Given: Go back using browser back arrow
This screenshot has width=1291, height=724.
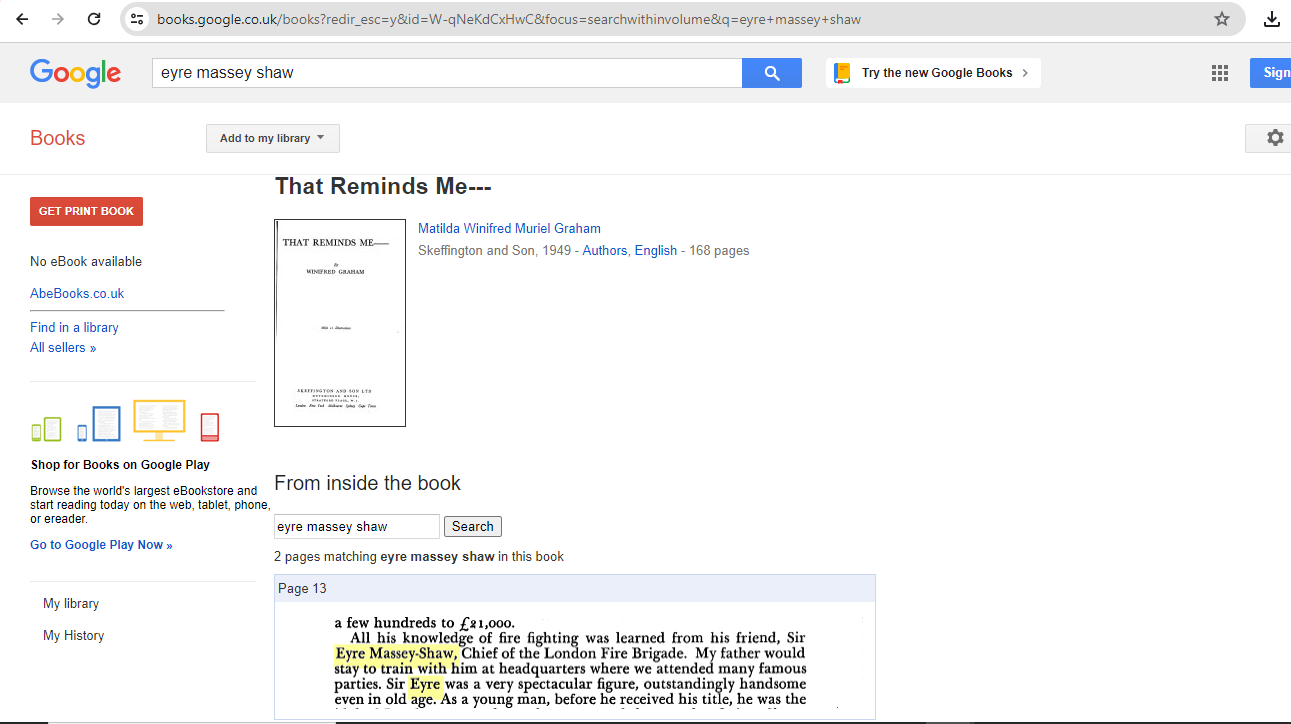Looking at the screenshot, I should 22,19.
